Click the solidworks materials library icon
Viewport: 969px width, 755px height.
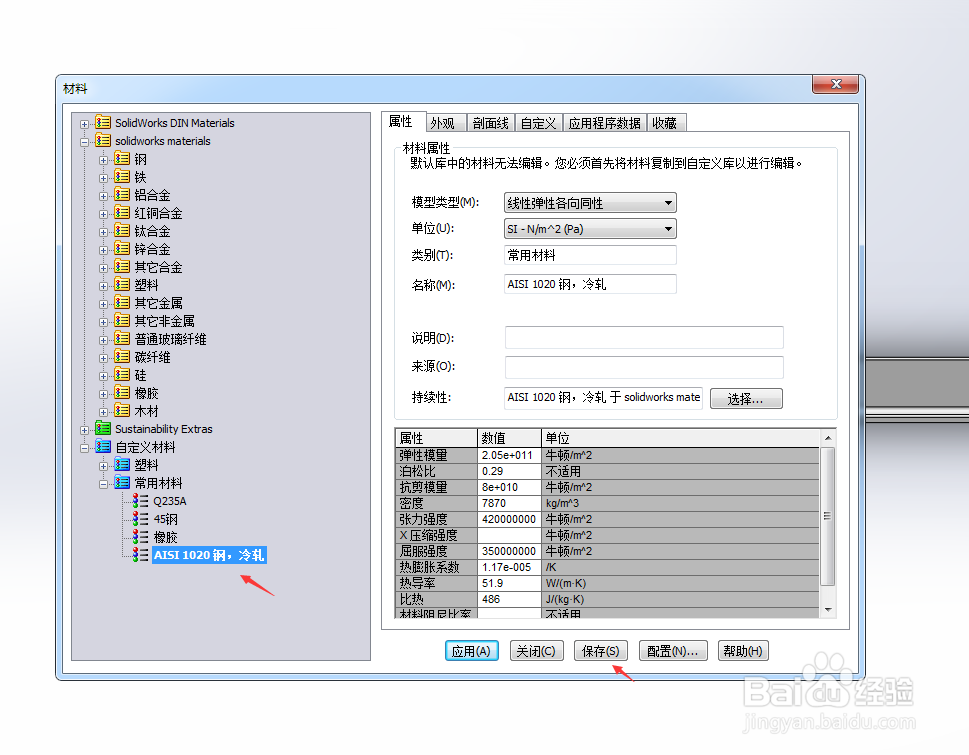[x=103, y=140]
